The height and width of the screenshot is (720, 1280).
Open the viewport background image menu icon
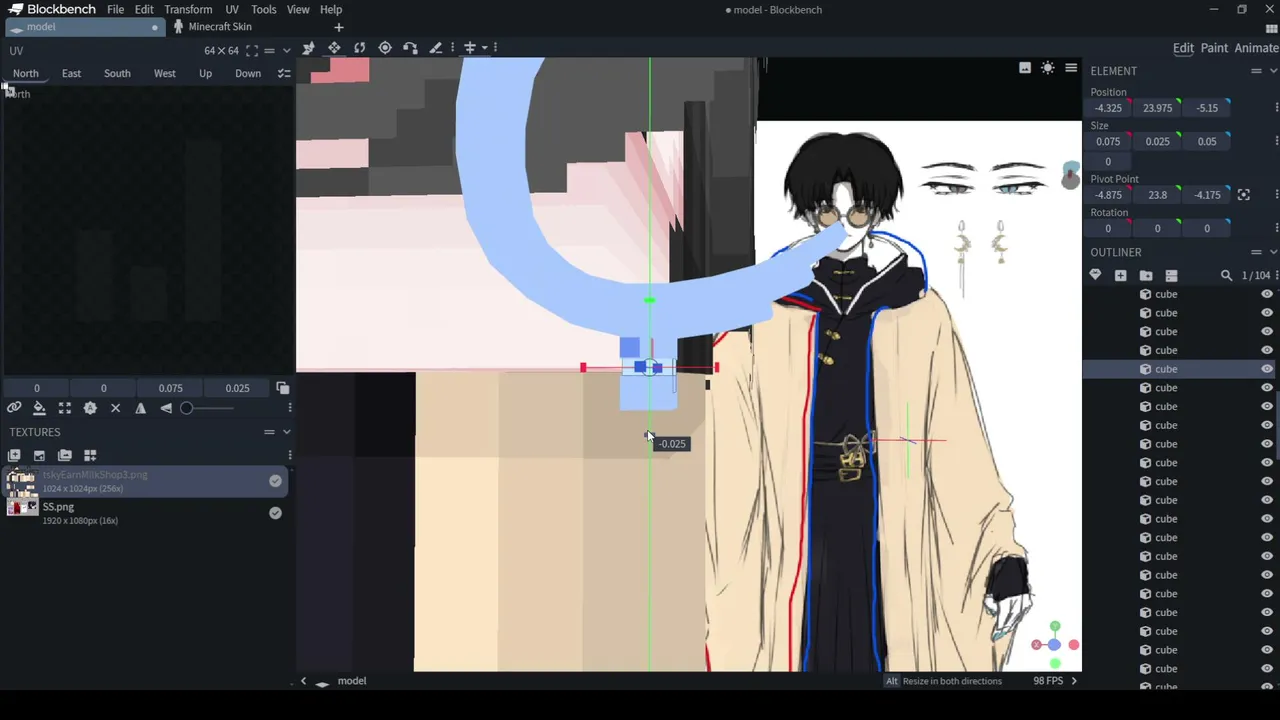(x=1025, y=68)
